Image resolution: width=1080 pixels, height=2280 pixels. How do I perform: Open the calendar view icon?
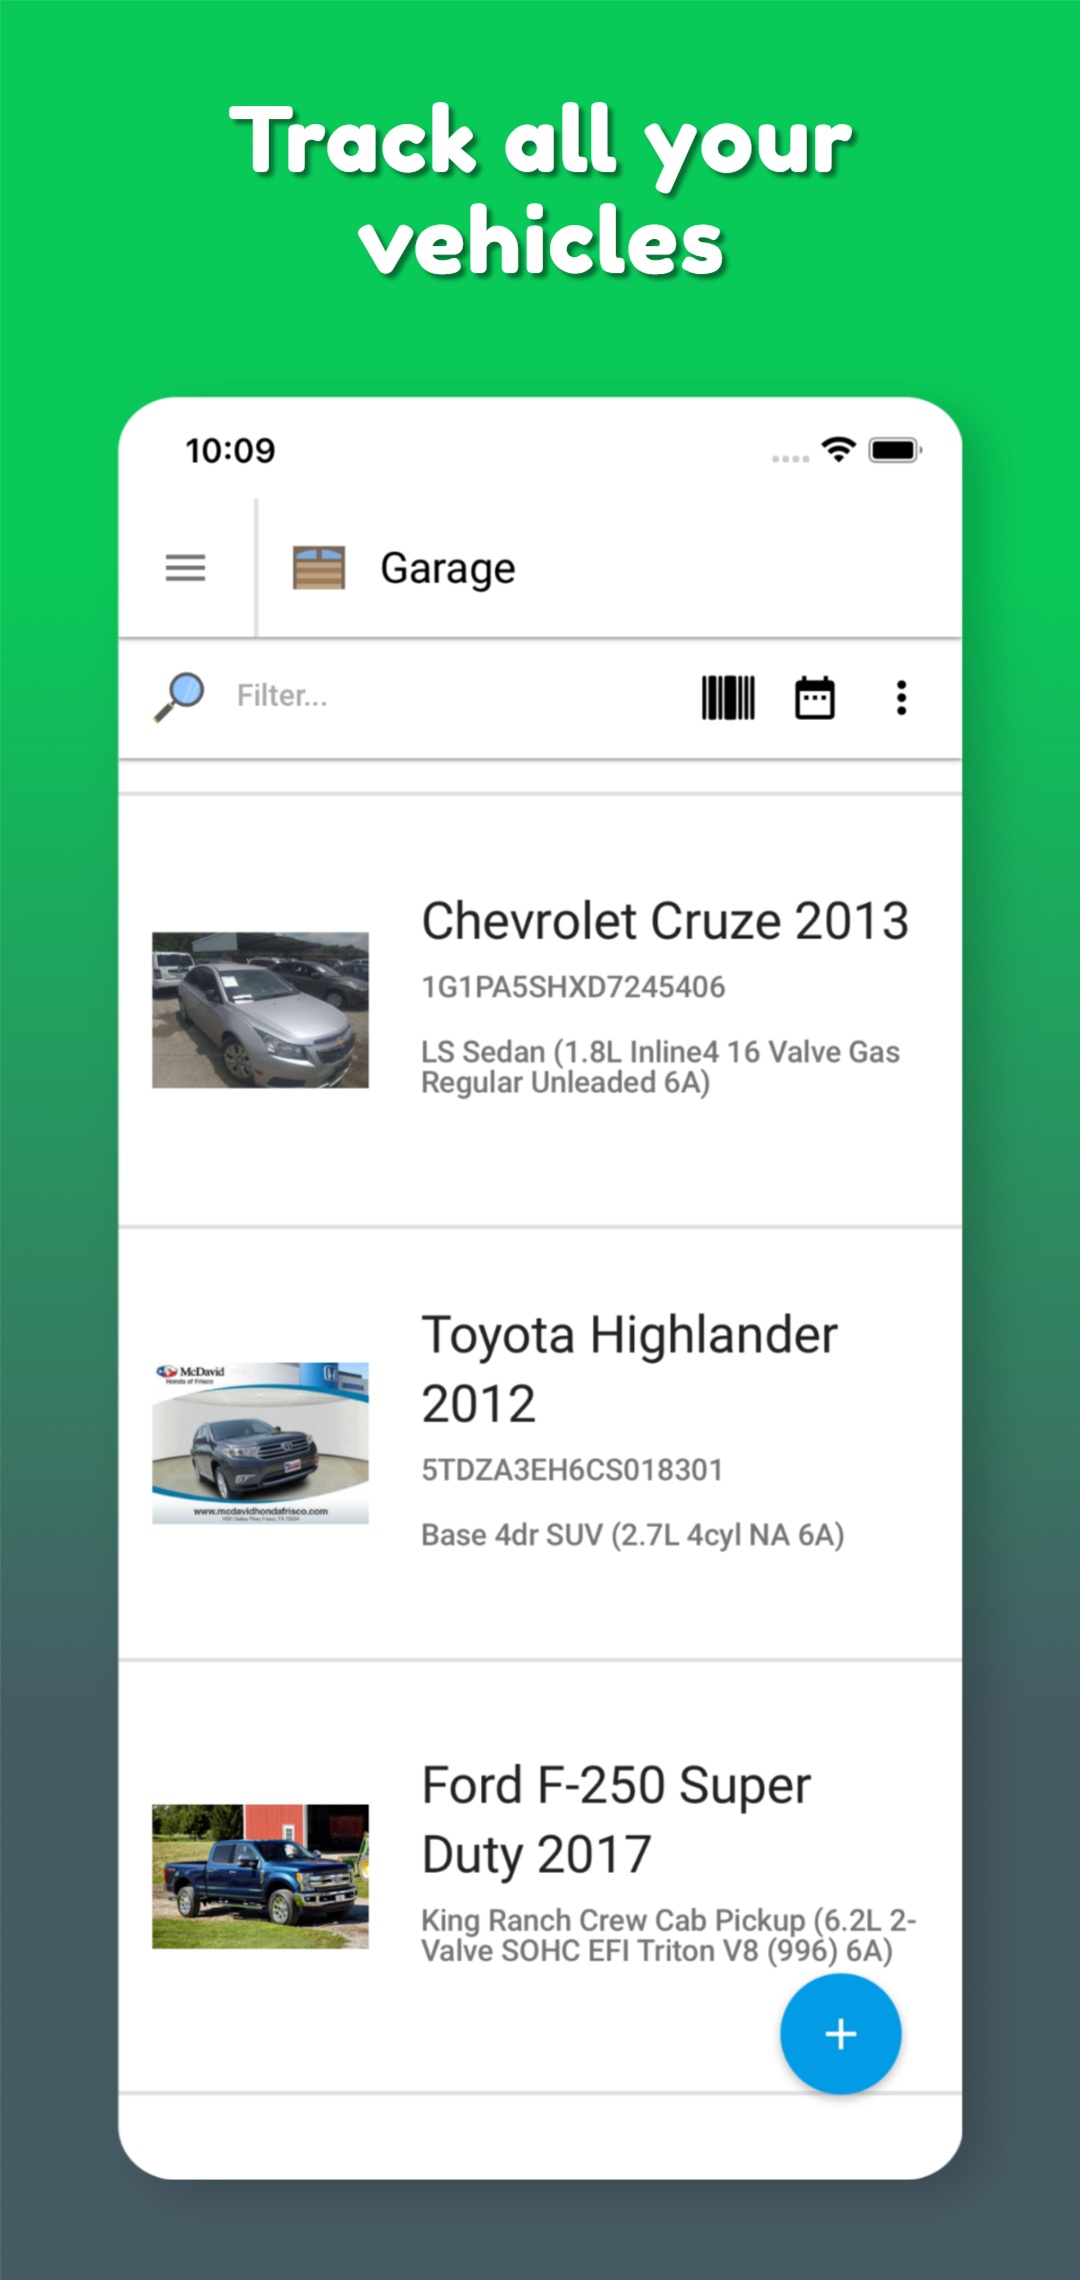[x=814, y=697]
